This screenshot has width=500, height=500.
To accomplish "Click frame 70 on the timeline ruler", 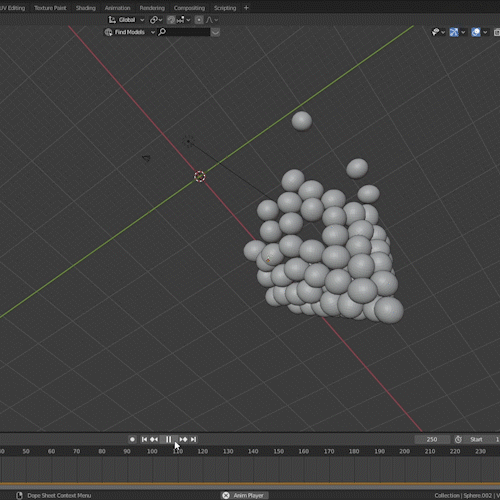I will 76,451.
